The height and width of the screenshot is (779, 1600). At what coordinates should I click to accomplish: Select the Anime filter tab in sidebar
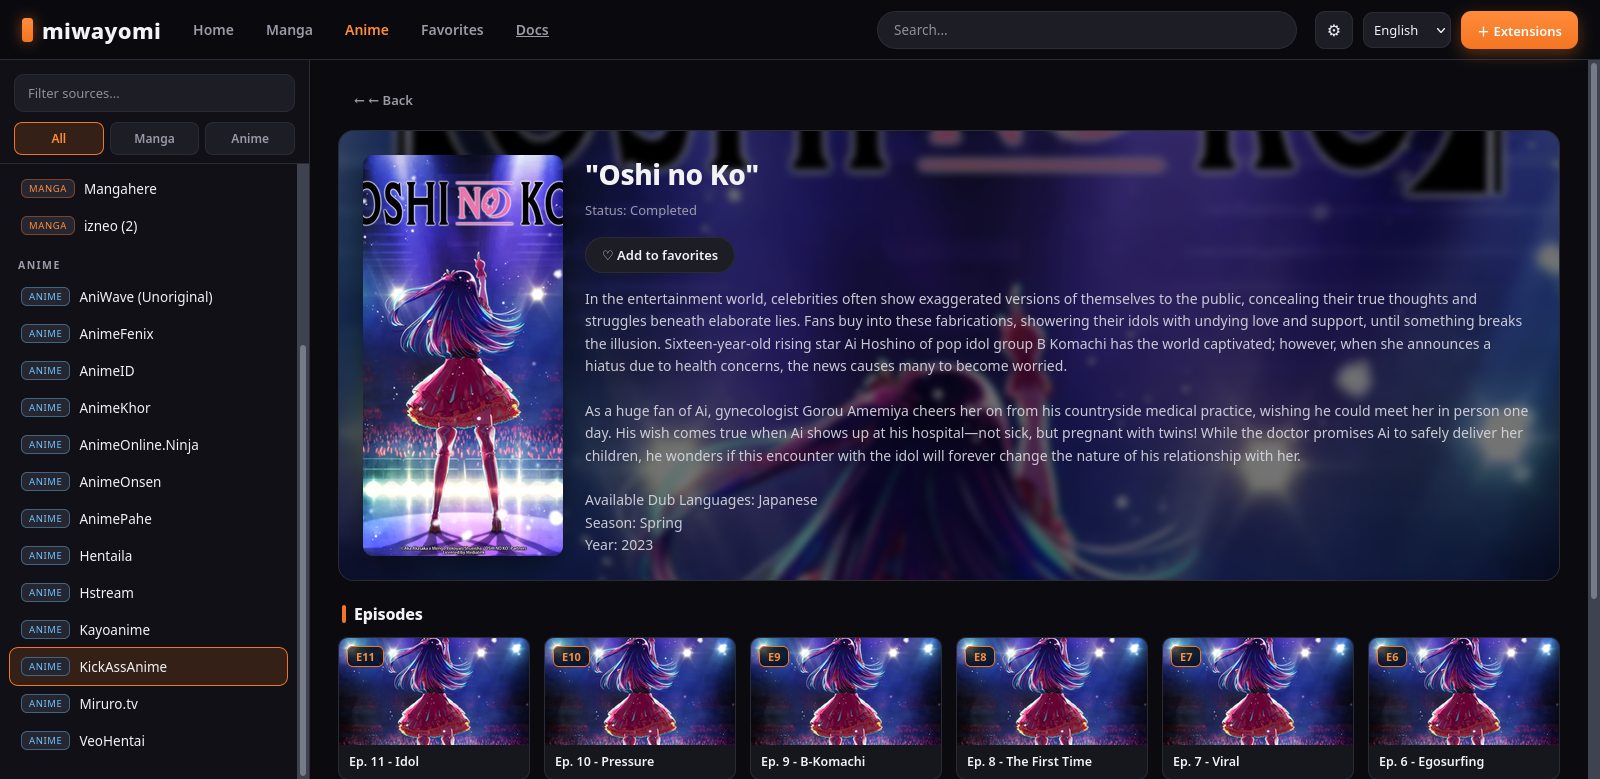click(x=250, y=139)
